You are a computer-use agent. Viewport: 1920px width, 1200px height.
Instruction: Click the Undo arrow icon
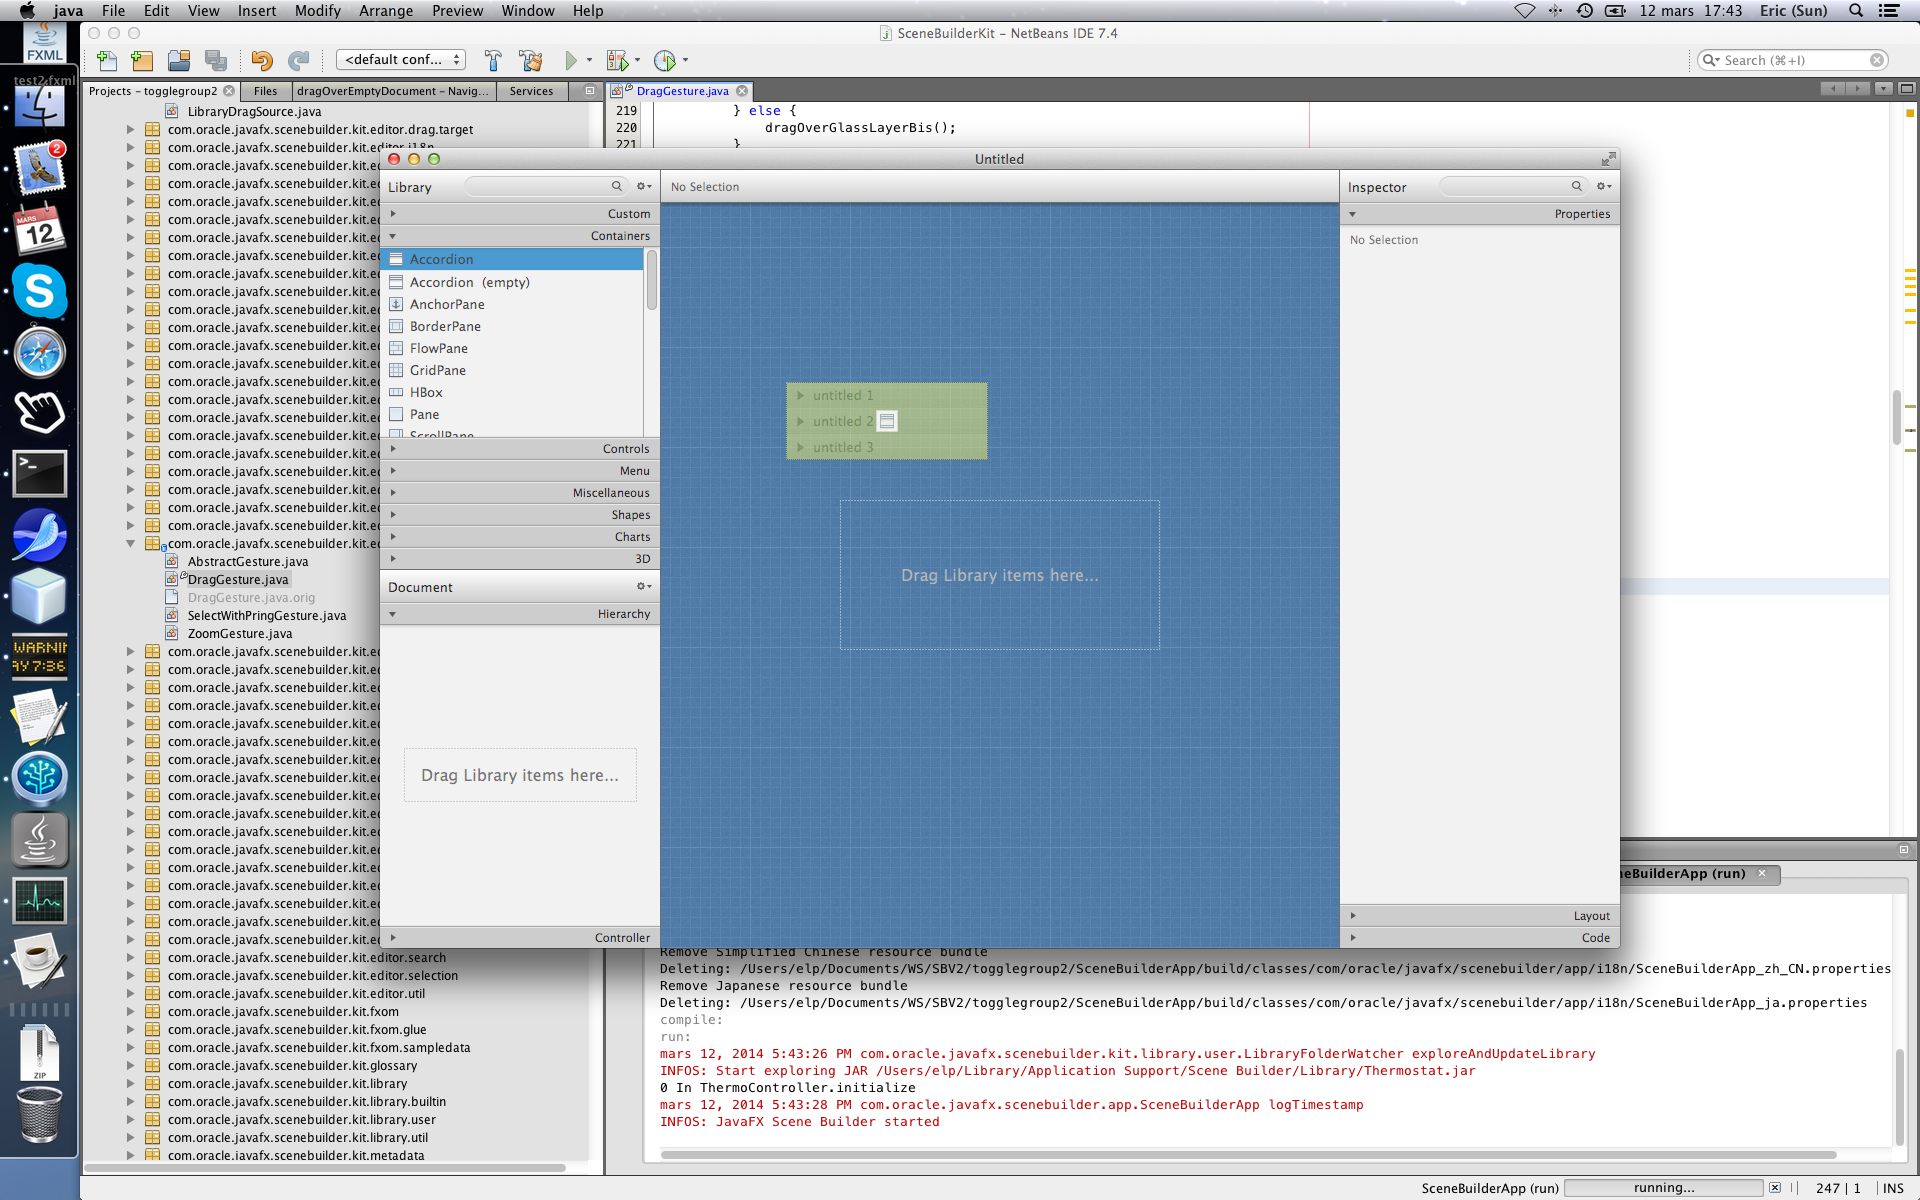click(x=261, y=61)
